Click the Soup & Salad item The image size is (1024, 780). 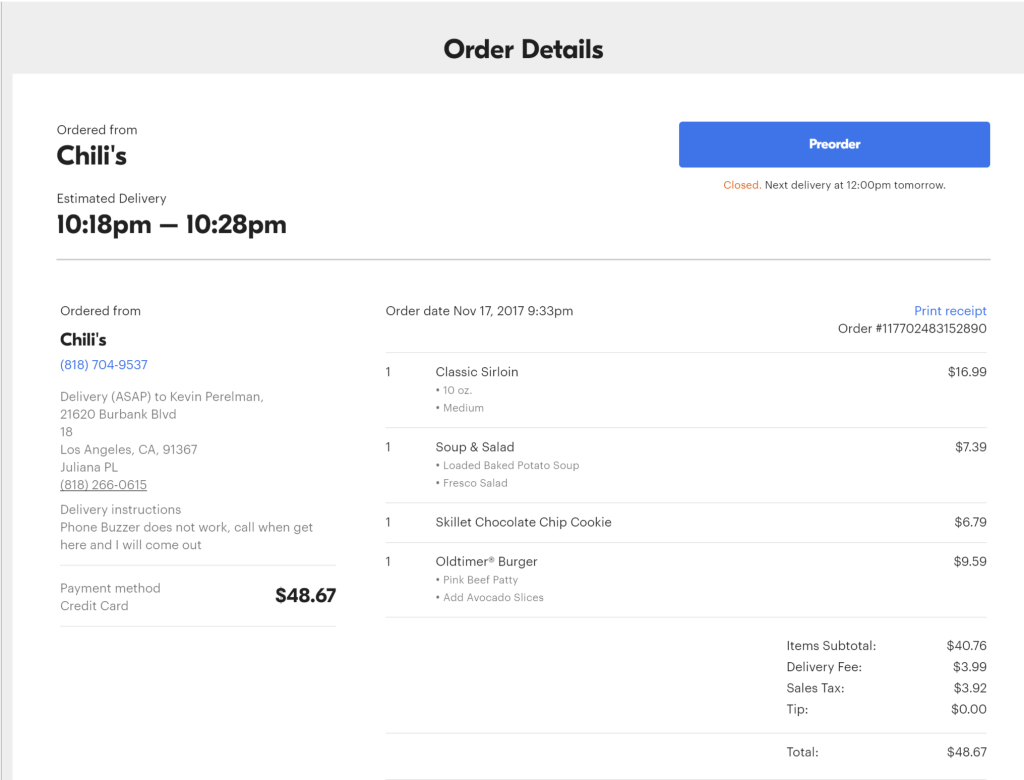click(475, 447)
